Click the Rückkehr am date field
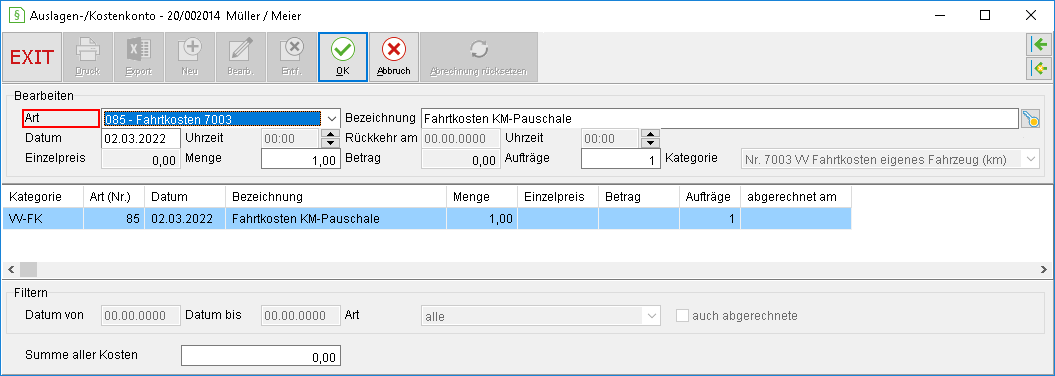The height and width of the screenshot is (376, 1055). (460, 139)
